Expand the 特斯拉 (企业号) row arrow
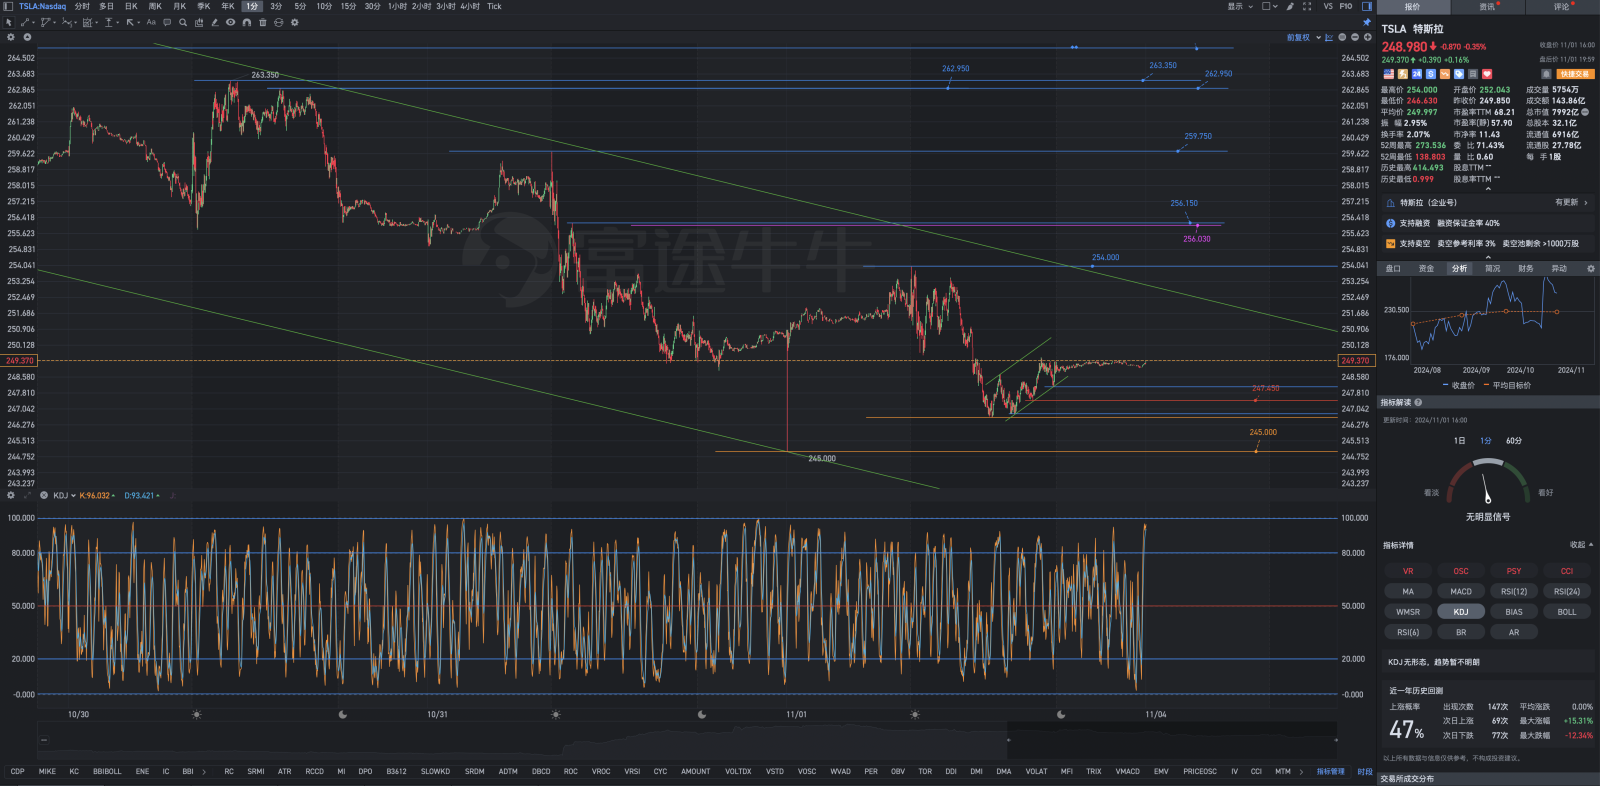Viewport: 1600px width, 786px height. [1586, 202]
